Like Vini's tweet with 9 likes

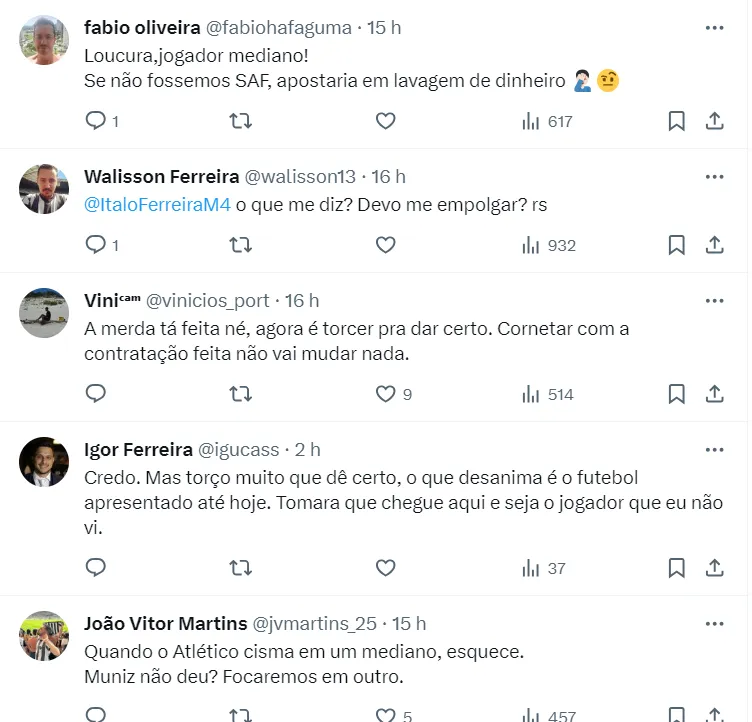(386, 394)
